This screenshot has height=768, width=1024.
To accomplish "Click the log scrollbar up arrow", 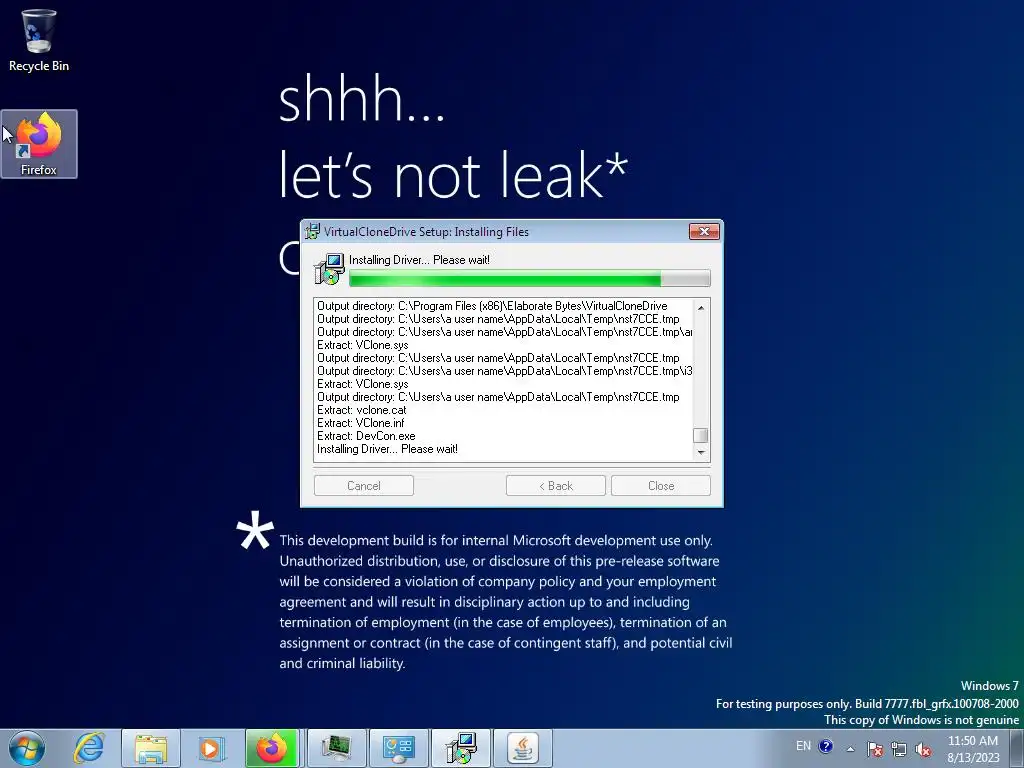I will click(x=701, y=308).
